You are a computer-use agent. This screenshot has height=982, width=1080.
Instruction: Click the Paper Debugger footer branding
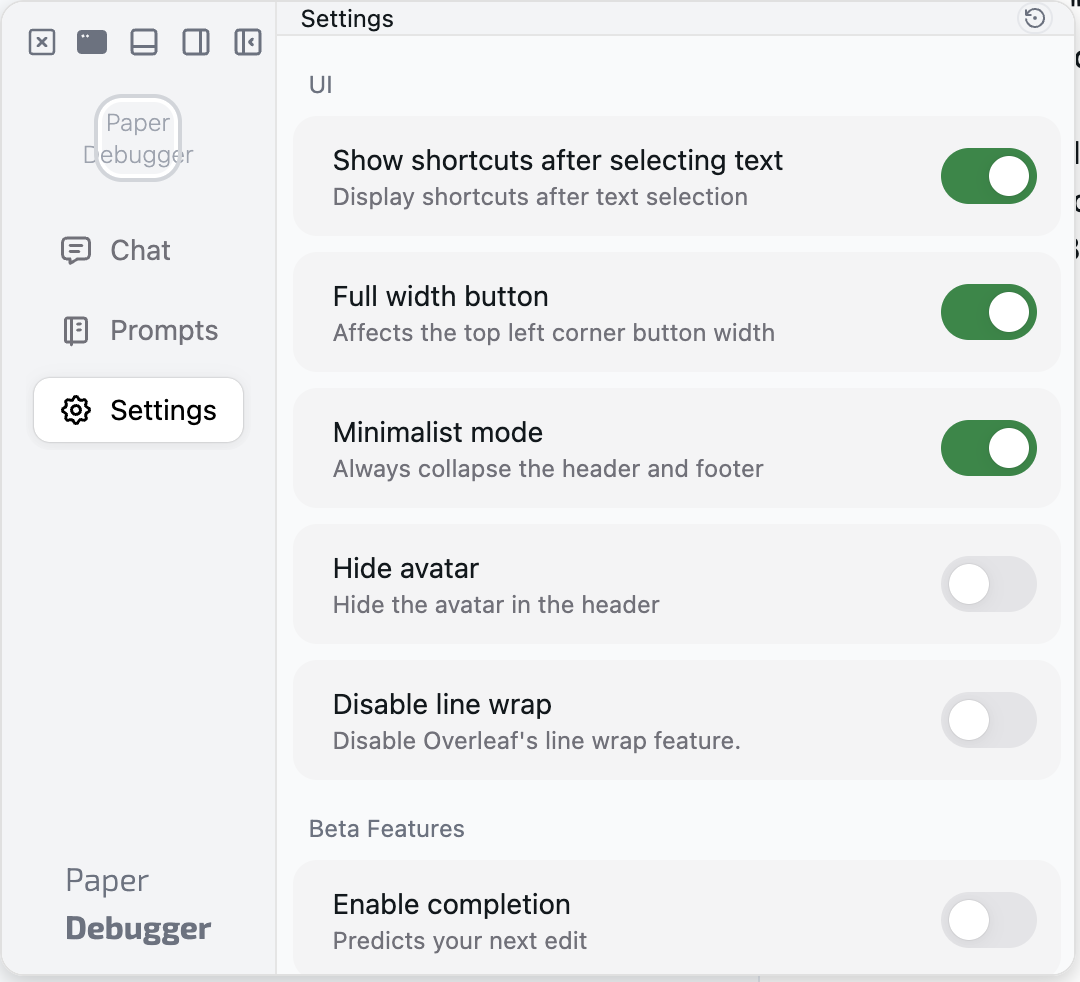click(x=138, y=905)
